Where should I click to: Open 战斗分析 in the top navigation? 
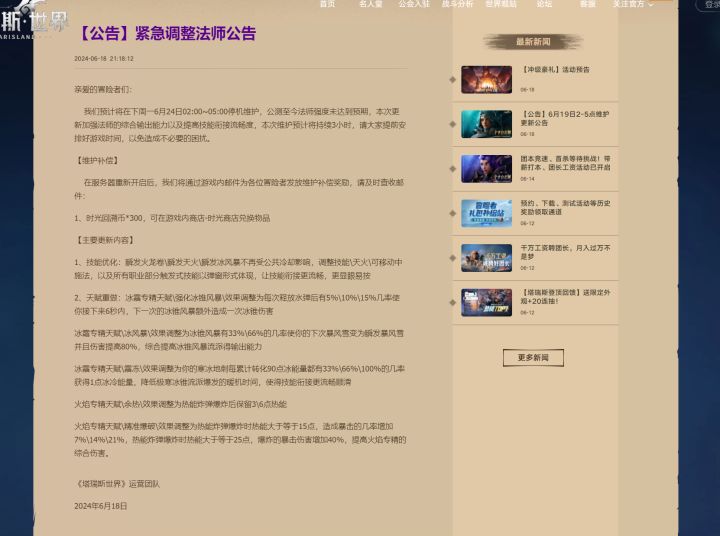coord(457,4)
